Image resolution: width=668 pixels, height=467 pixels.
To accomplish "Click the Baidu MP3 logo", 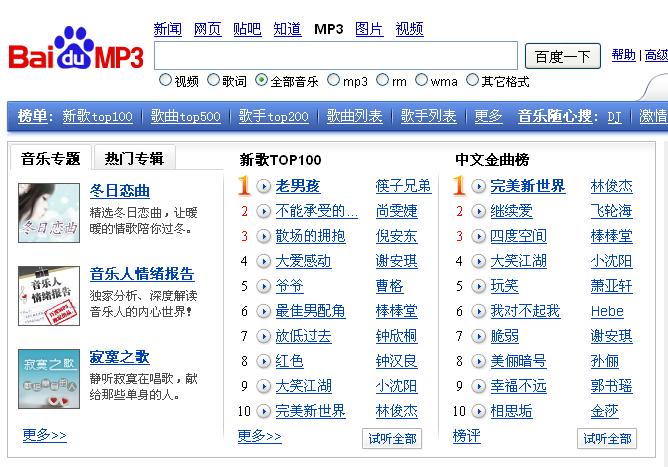I will click(x=76, y=48).
